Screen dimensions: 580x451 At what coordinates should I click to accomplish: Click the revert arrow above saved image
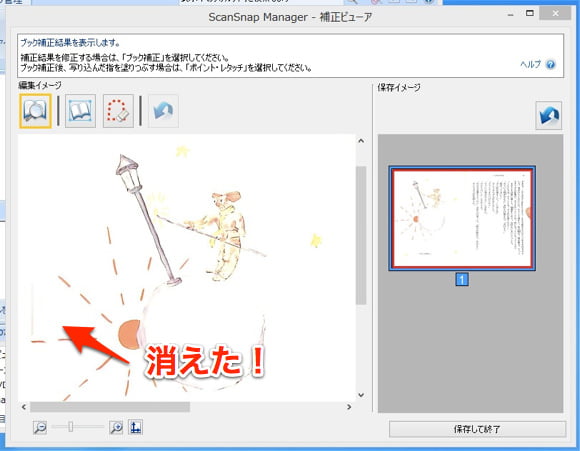pos(549,115)
